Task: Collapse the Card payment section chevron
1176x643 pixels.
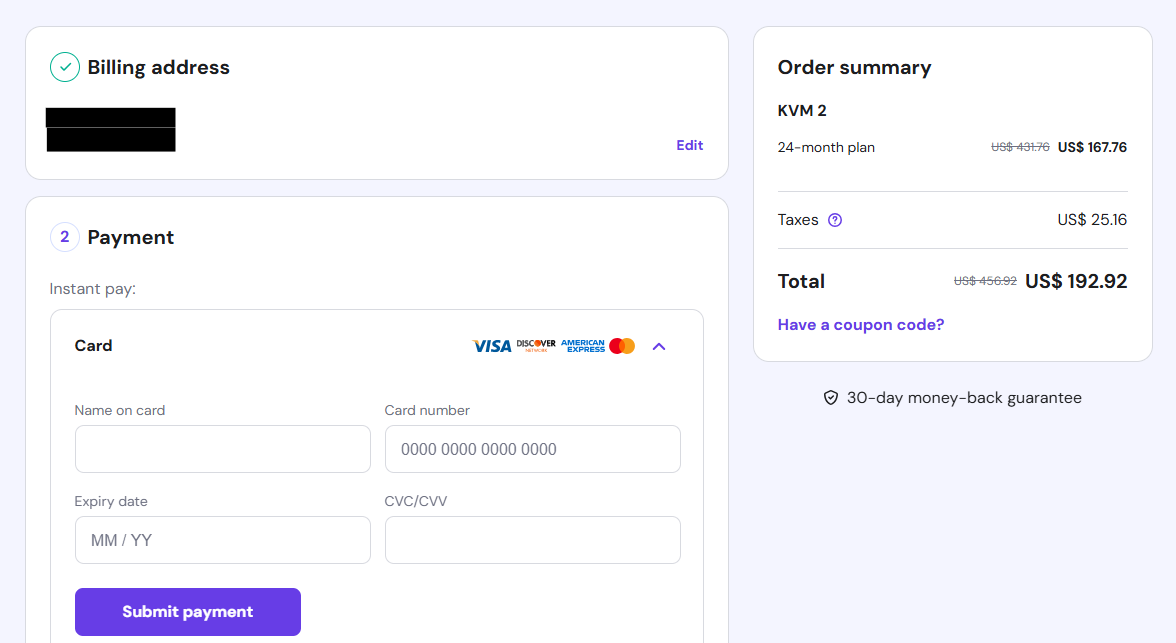Action: tap(658, 346)
